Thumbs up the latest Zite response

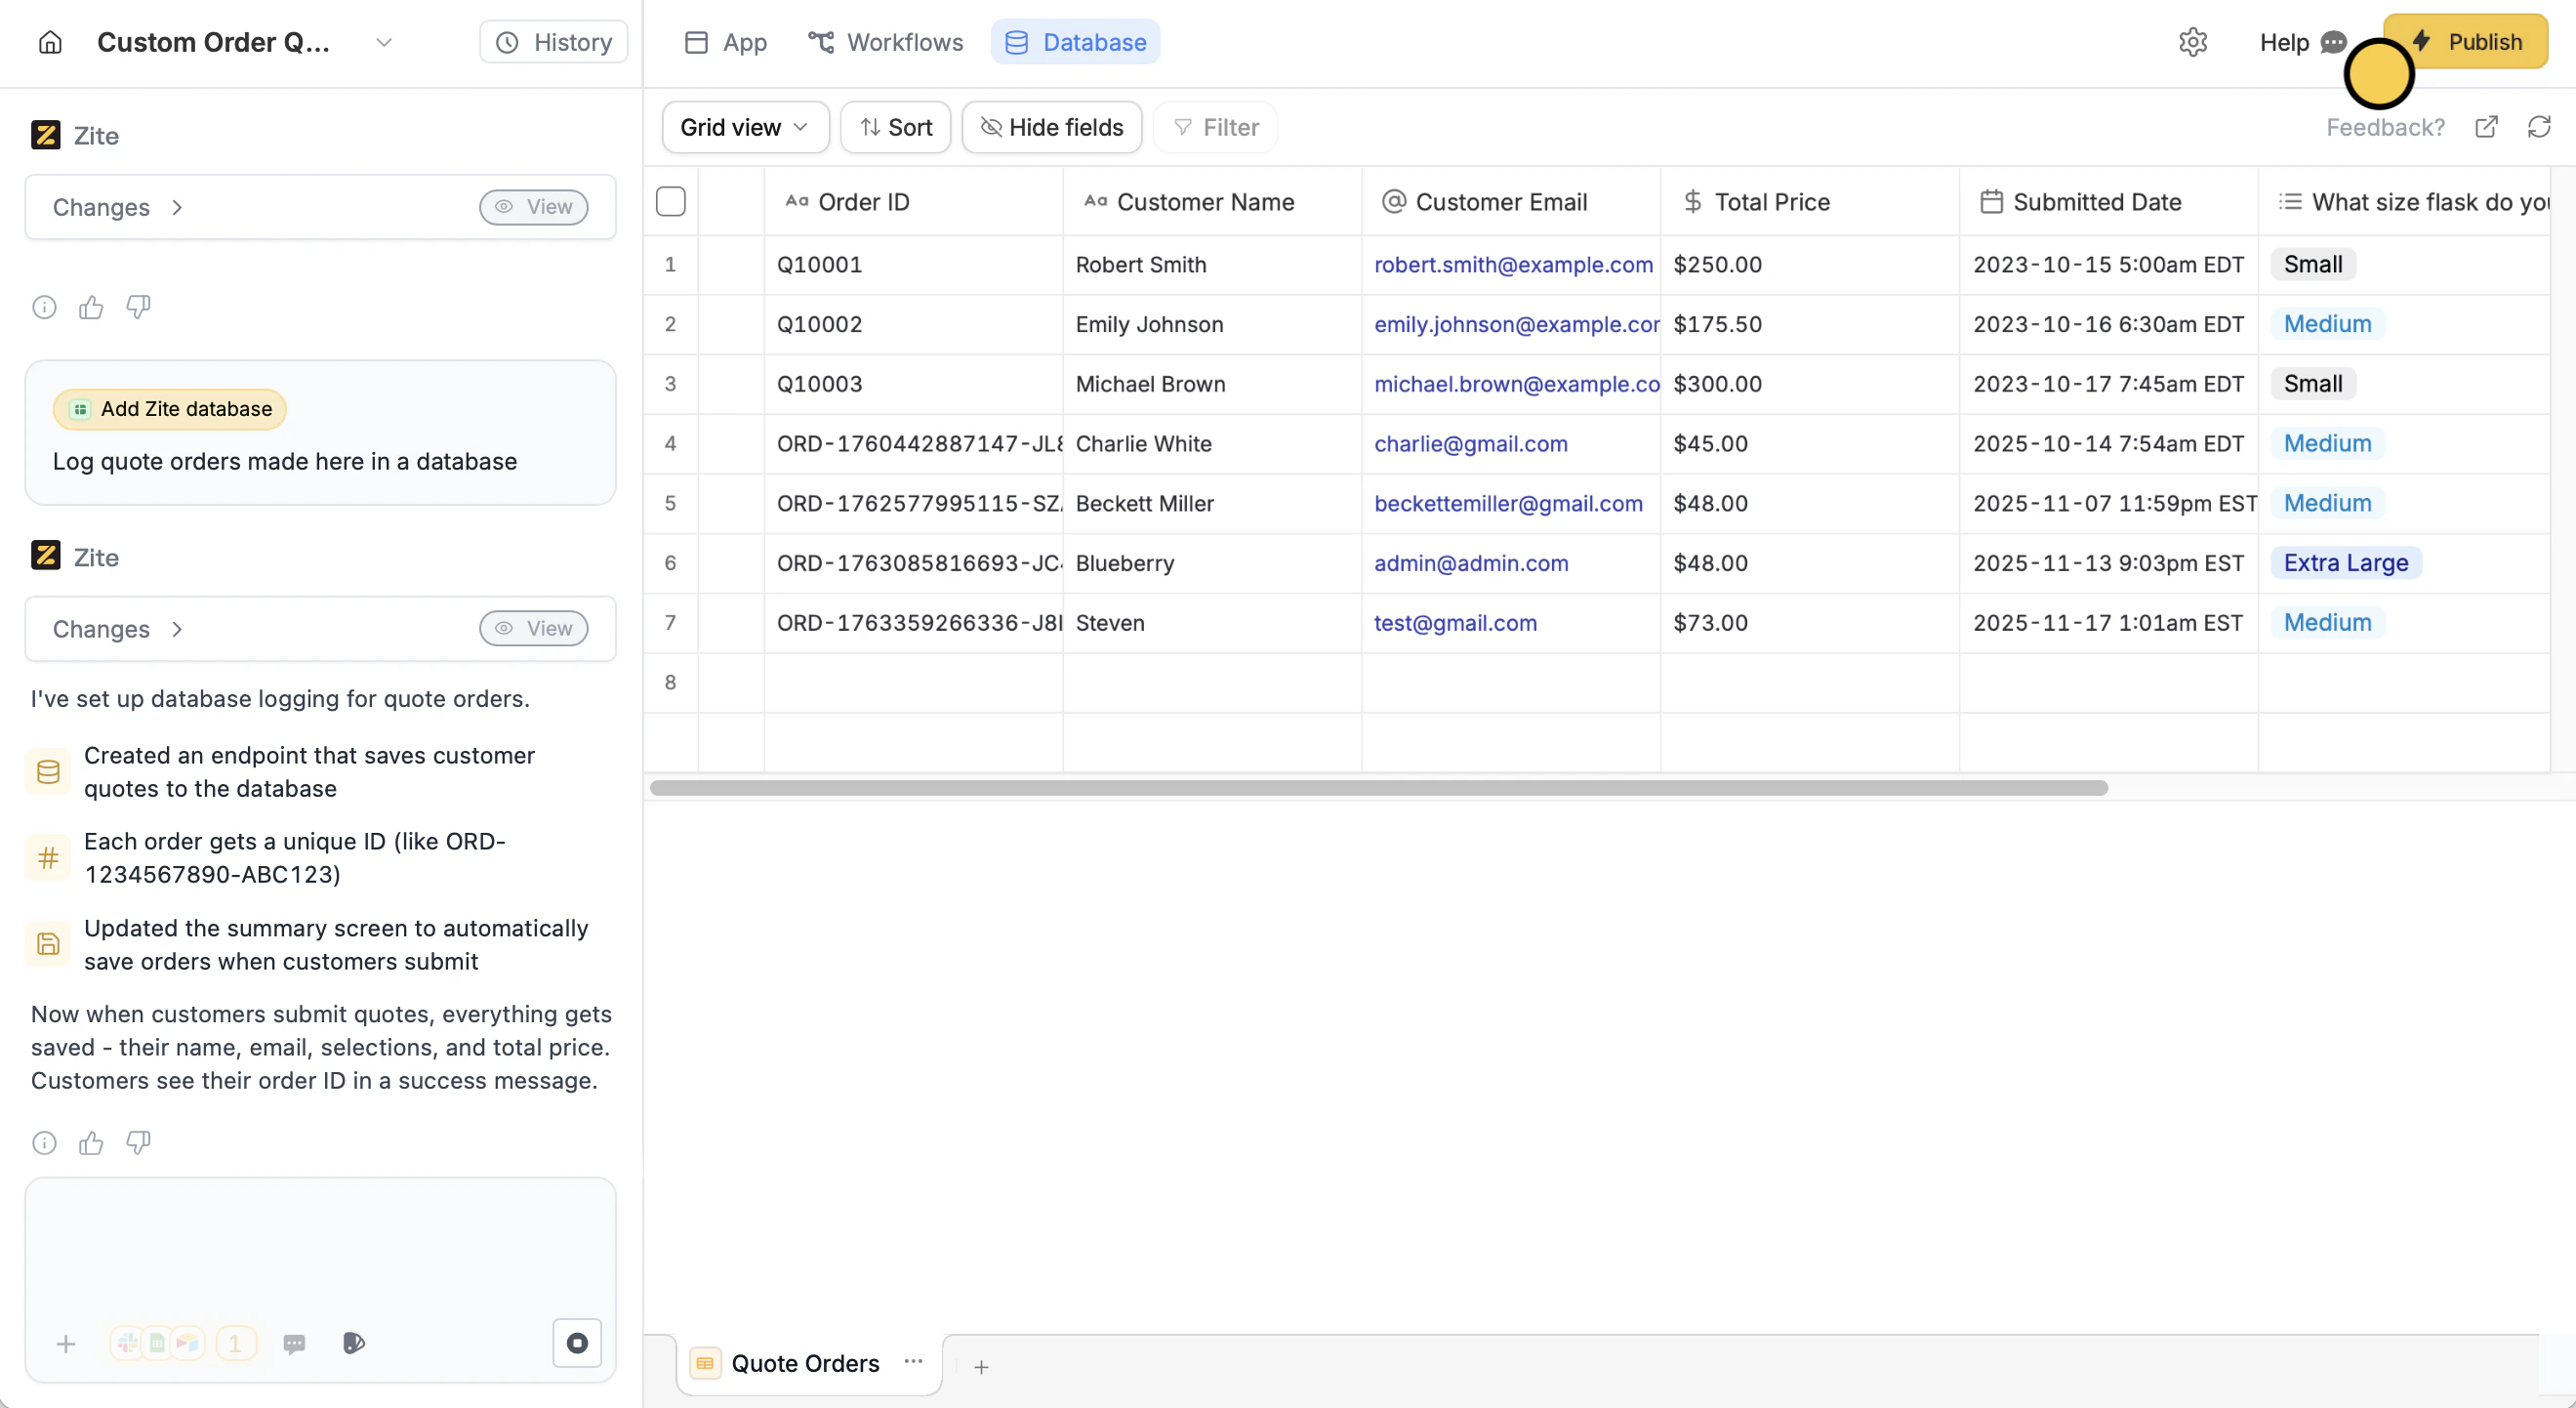click(x=91, y=1143)
